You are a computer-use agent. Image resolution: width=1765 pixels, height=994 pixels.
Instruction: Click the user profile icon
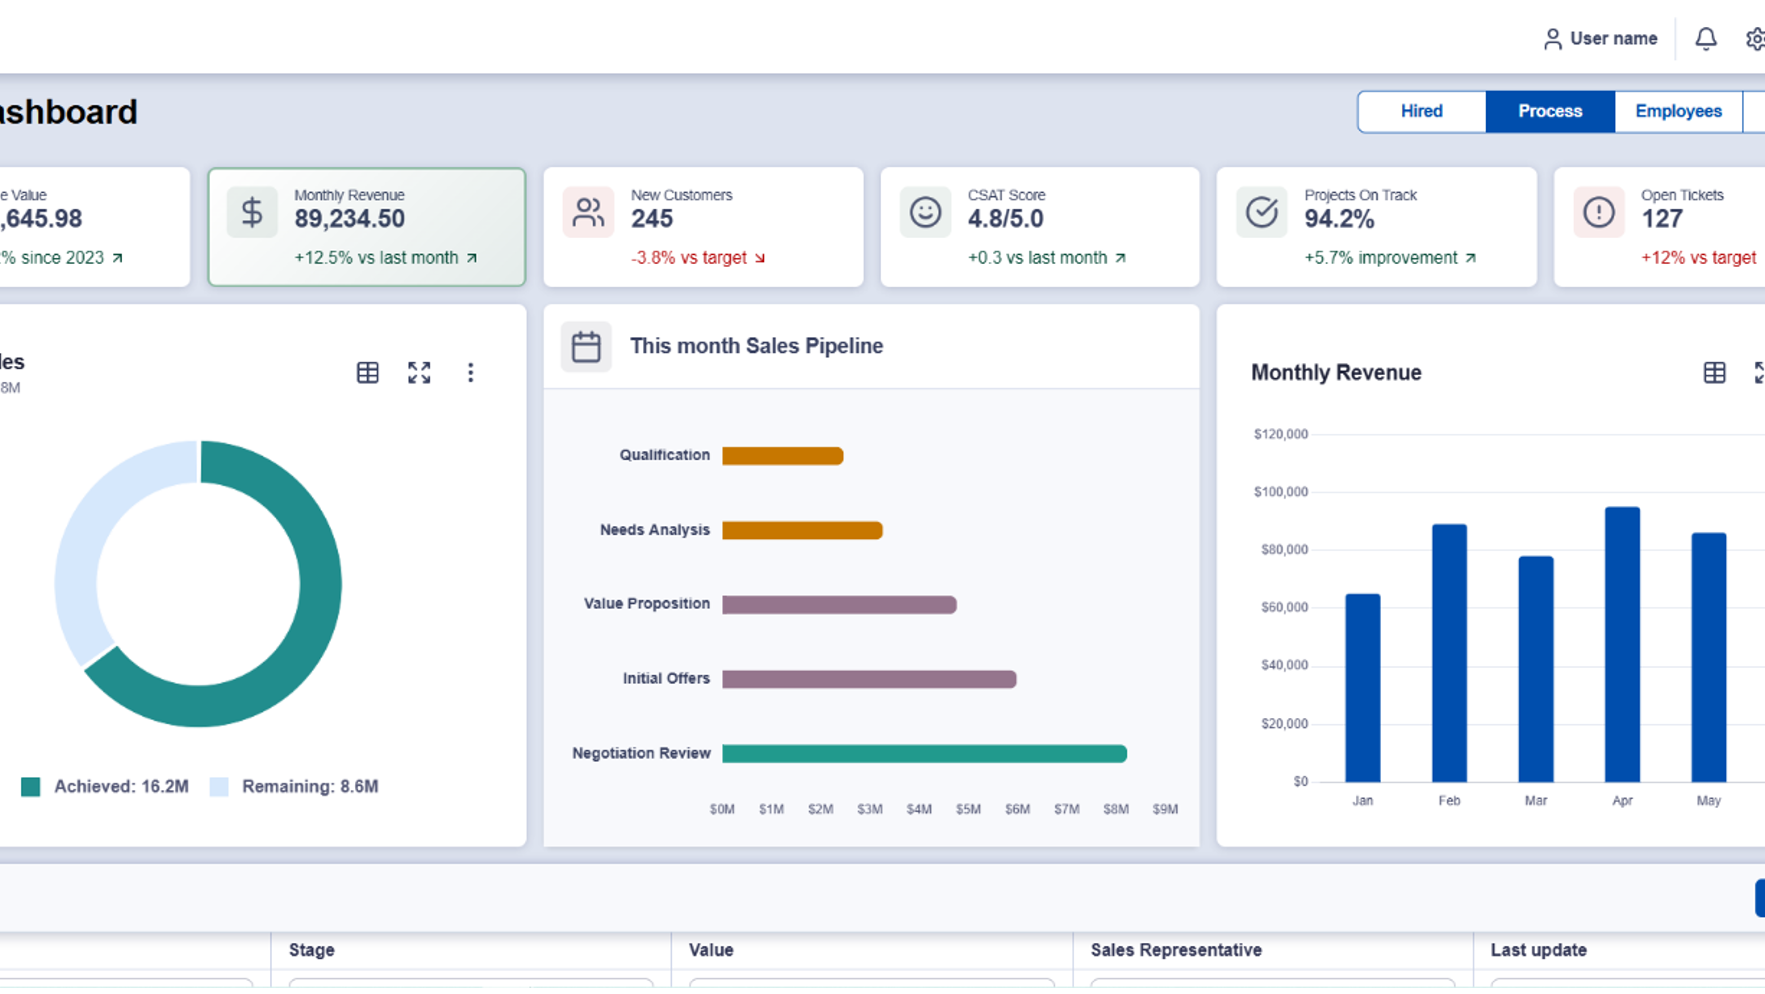click(1552, 39)
